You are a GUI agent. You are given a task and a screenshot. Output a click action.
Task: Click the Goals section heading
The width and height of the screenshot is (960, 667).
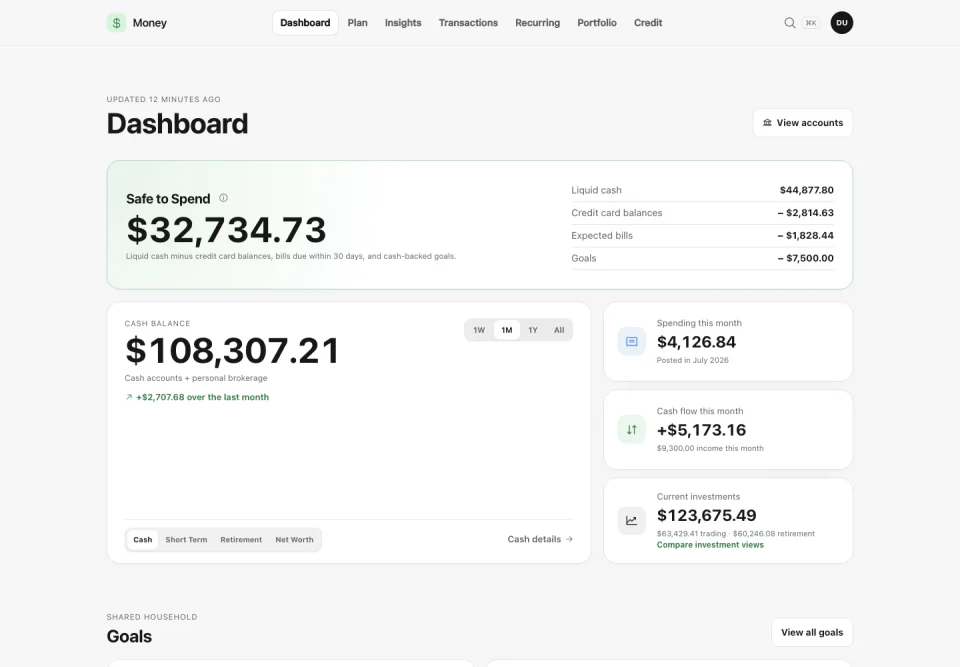[129, 636]
